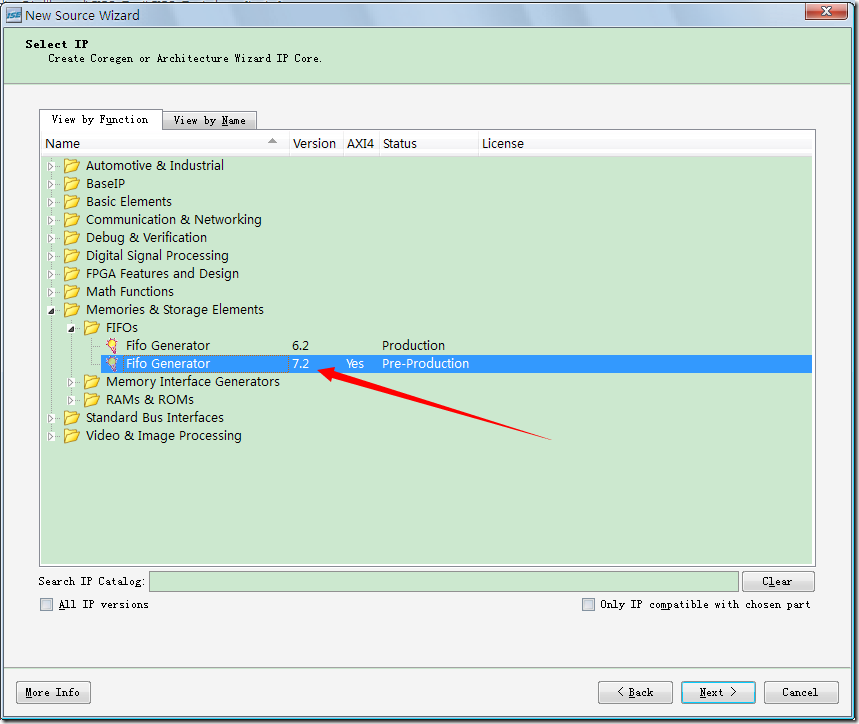
Task: Click the More Info button
Action: pos(53,692)
